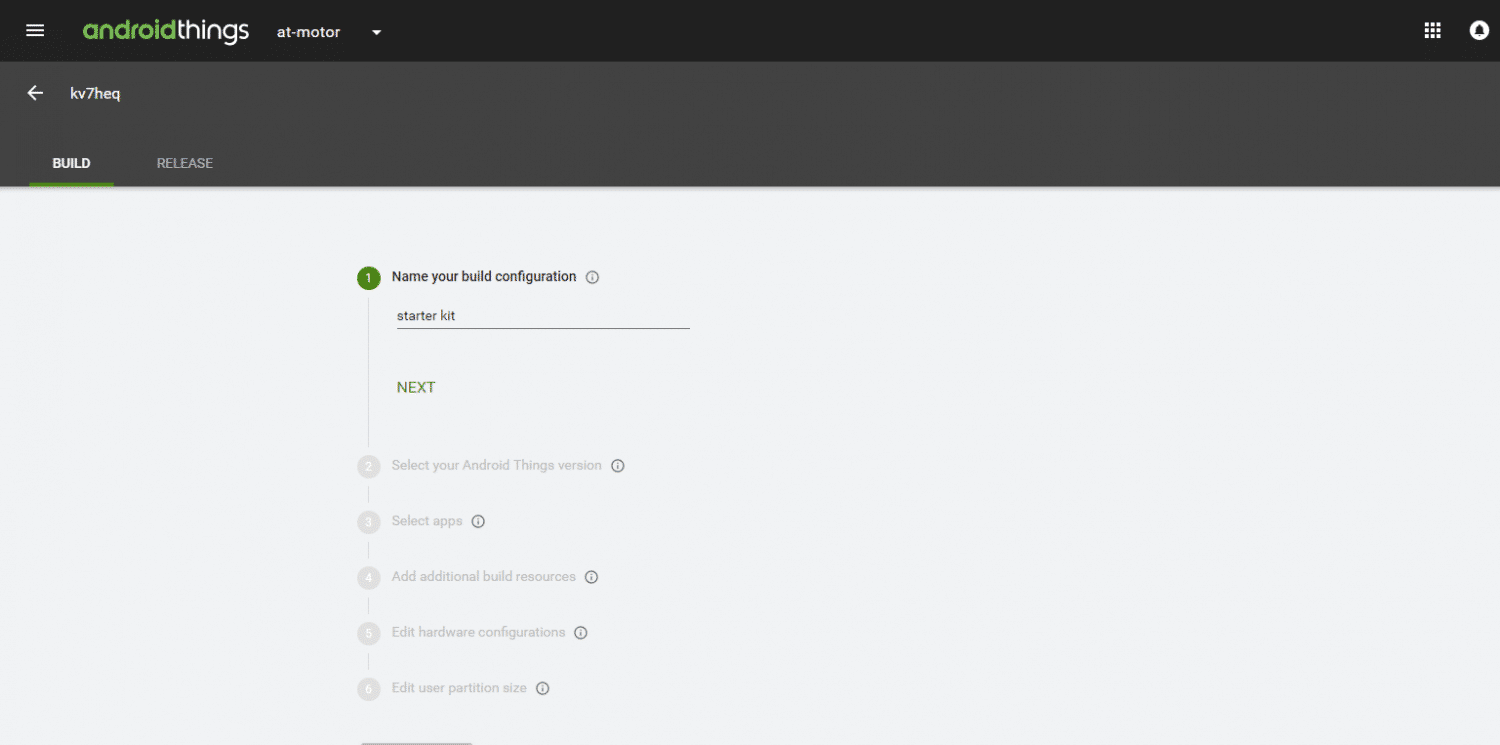This screenshot has width=1500, height=745.
Task: Open step 2 Select your Android Things version
Action: coord(496,466)
